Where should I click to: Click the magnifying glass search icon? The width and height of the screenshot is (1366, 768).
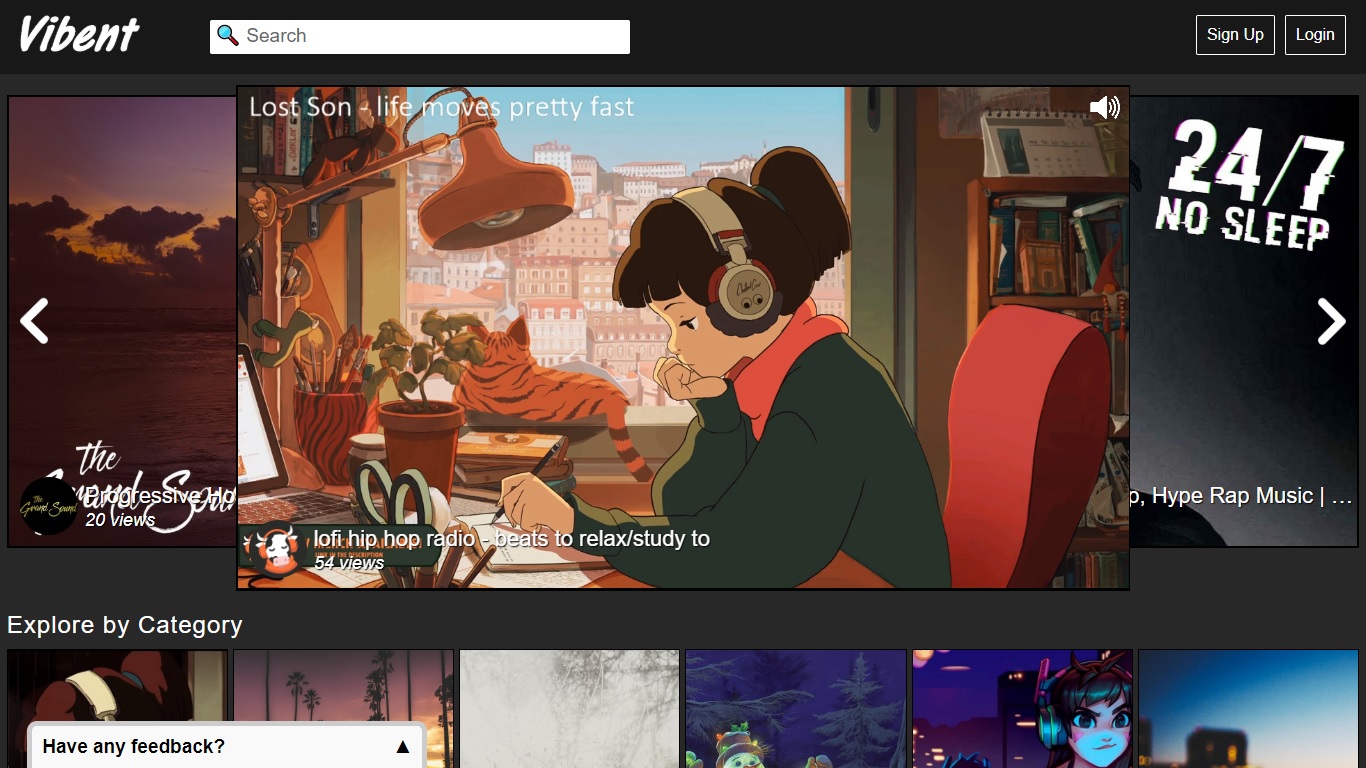pos(228,36)
